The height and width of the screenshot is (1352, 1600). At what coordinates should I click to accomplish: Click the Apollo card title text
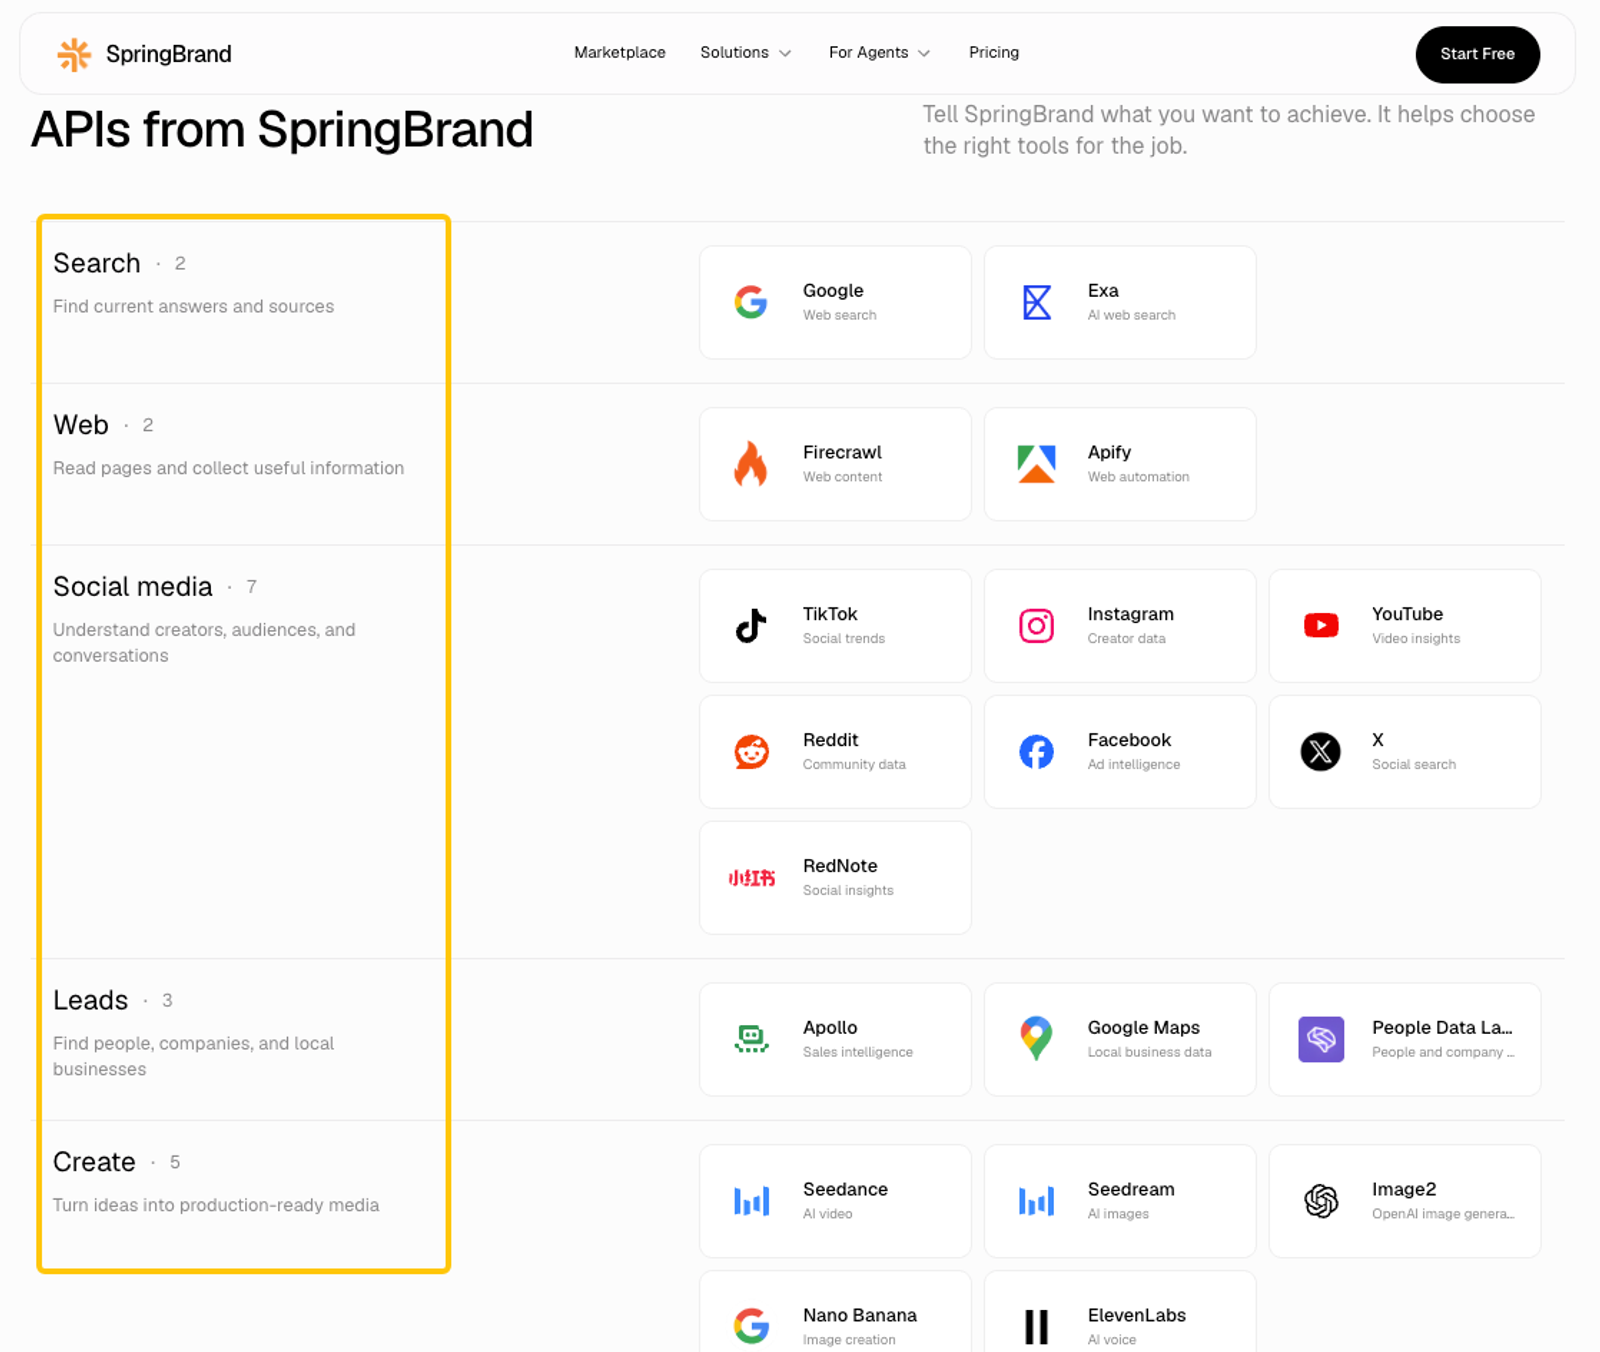click(x=830, y=1028)
